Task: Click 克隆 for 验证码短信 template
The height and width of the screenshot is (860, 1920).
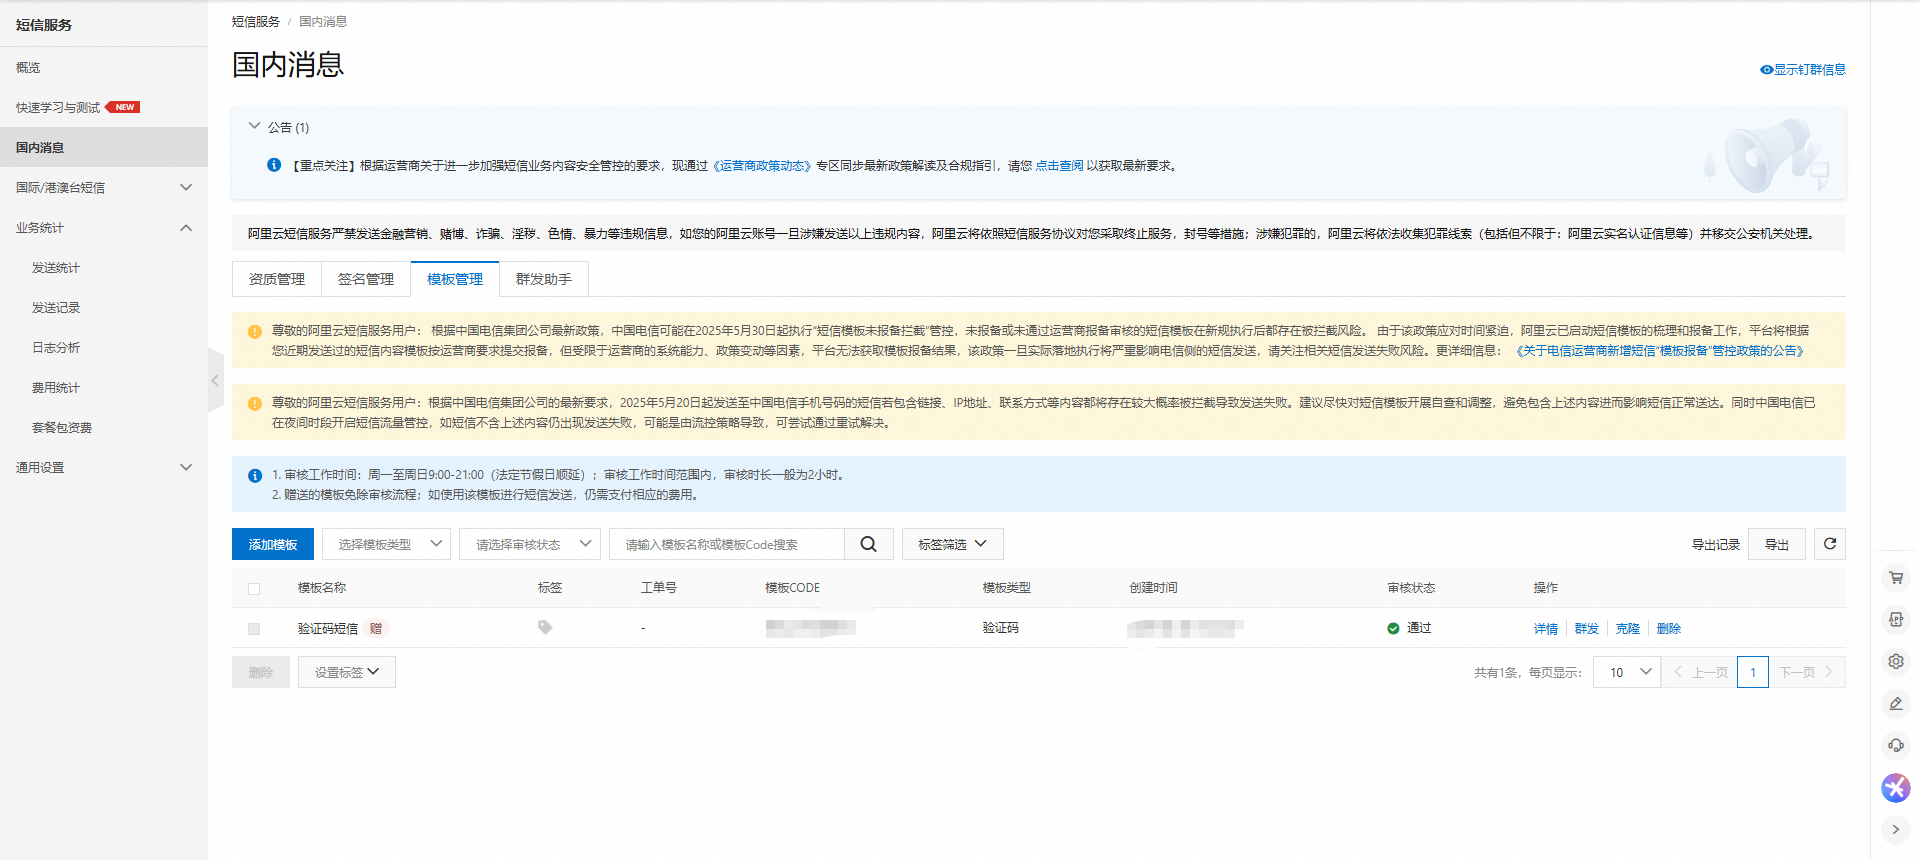Action: point(1628,629)
